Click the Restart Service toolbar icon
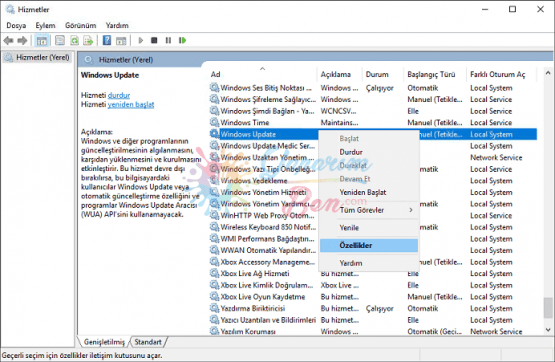Image resolution: width=555 pixels, height=362 pixels. (x=183, y=40)
